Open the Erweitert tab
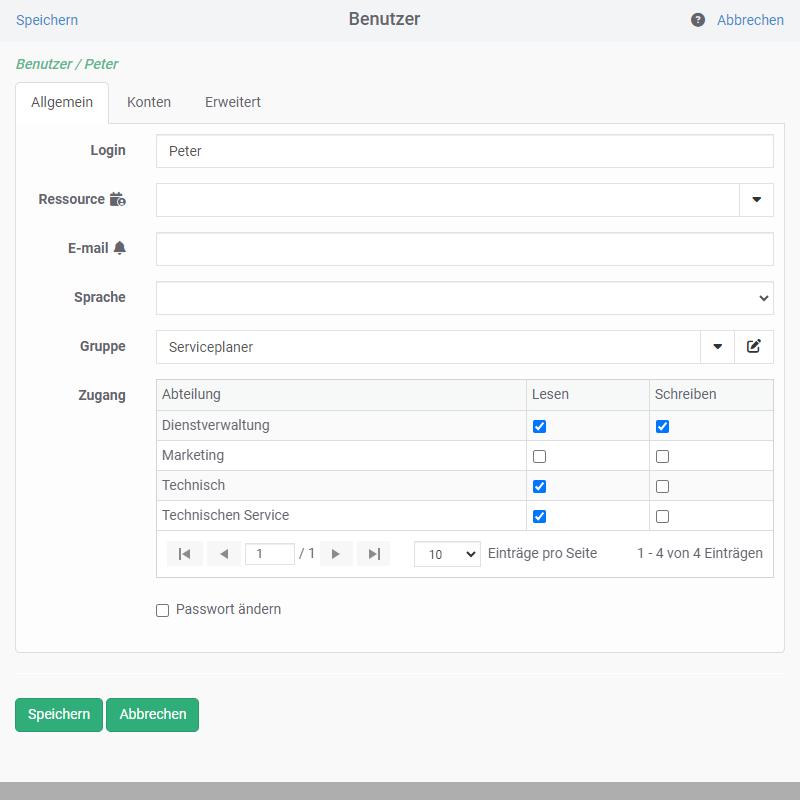This screenshot has width=800, height=800. (233, 102)
